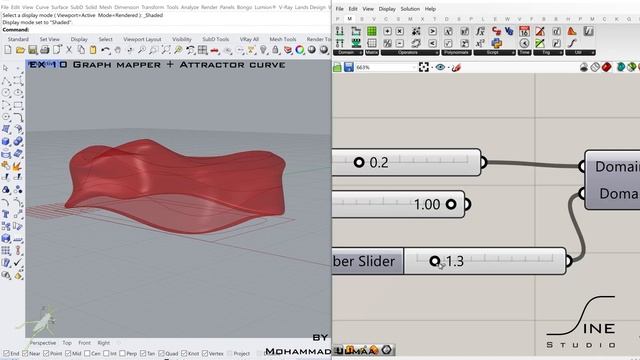The width and height of the screenshot is (640, 360).
Task: Click the 0.2 slider grip
Action: coord(359,162)
